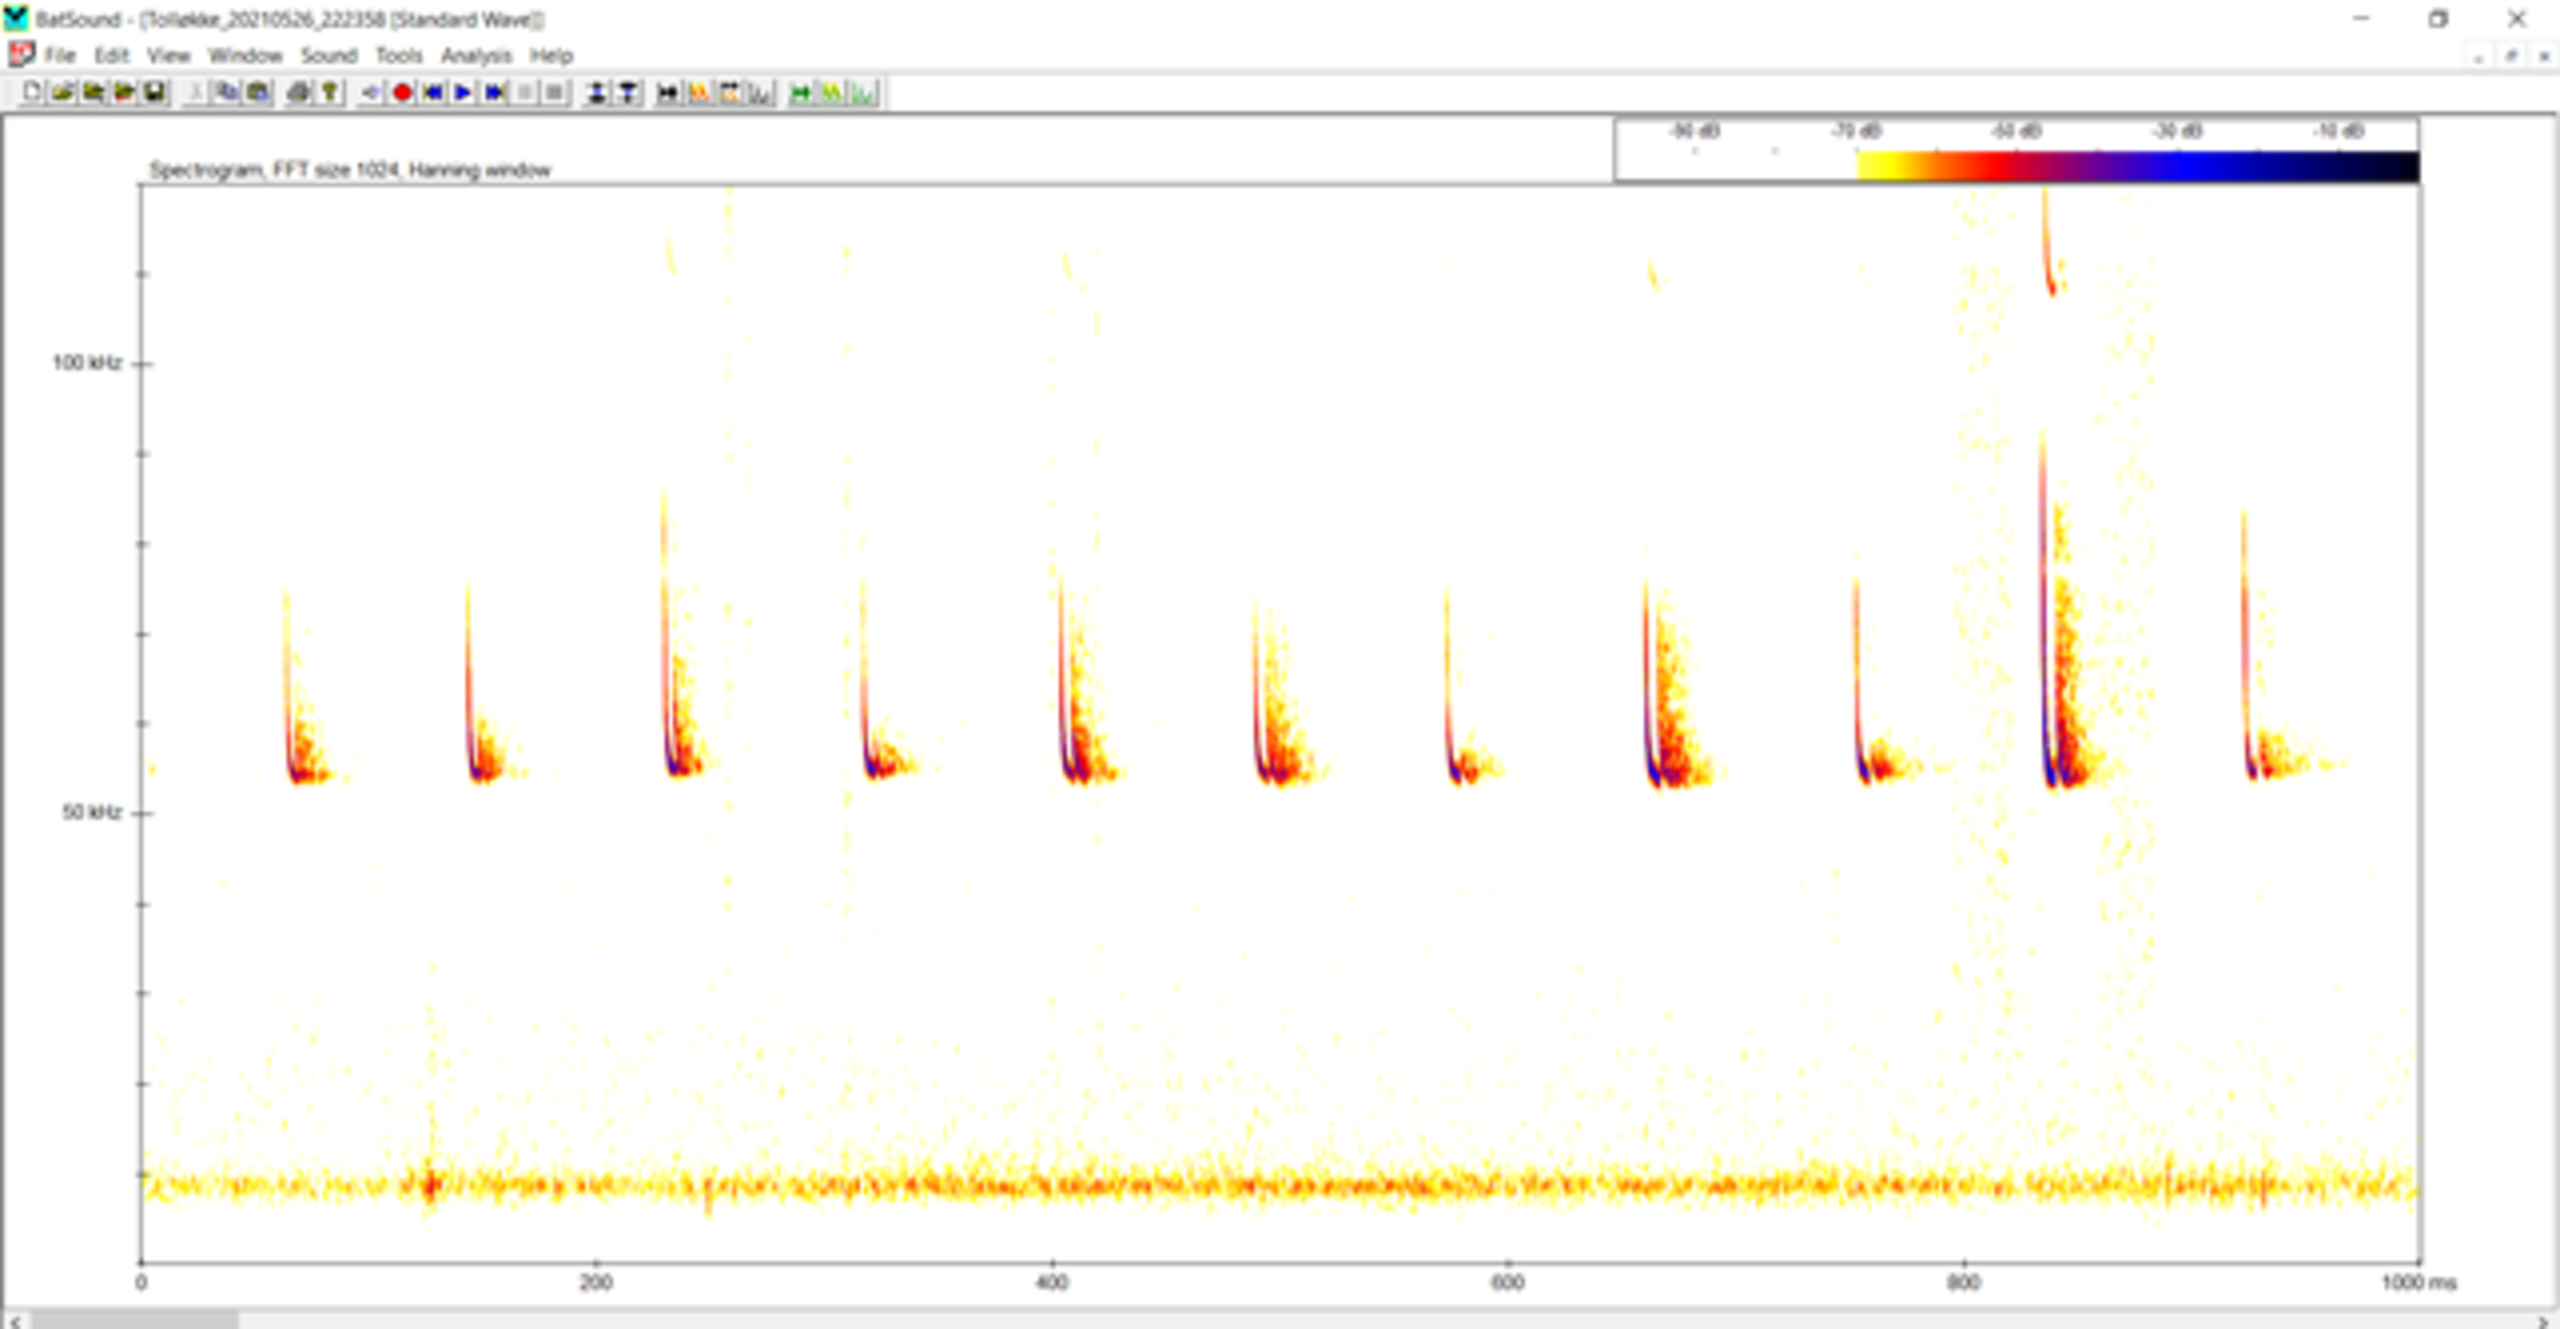Open the File menu

coord(59,55)
